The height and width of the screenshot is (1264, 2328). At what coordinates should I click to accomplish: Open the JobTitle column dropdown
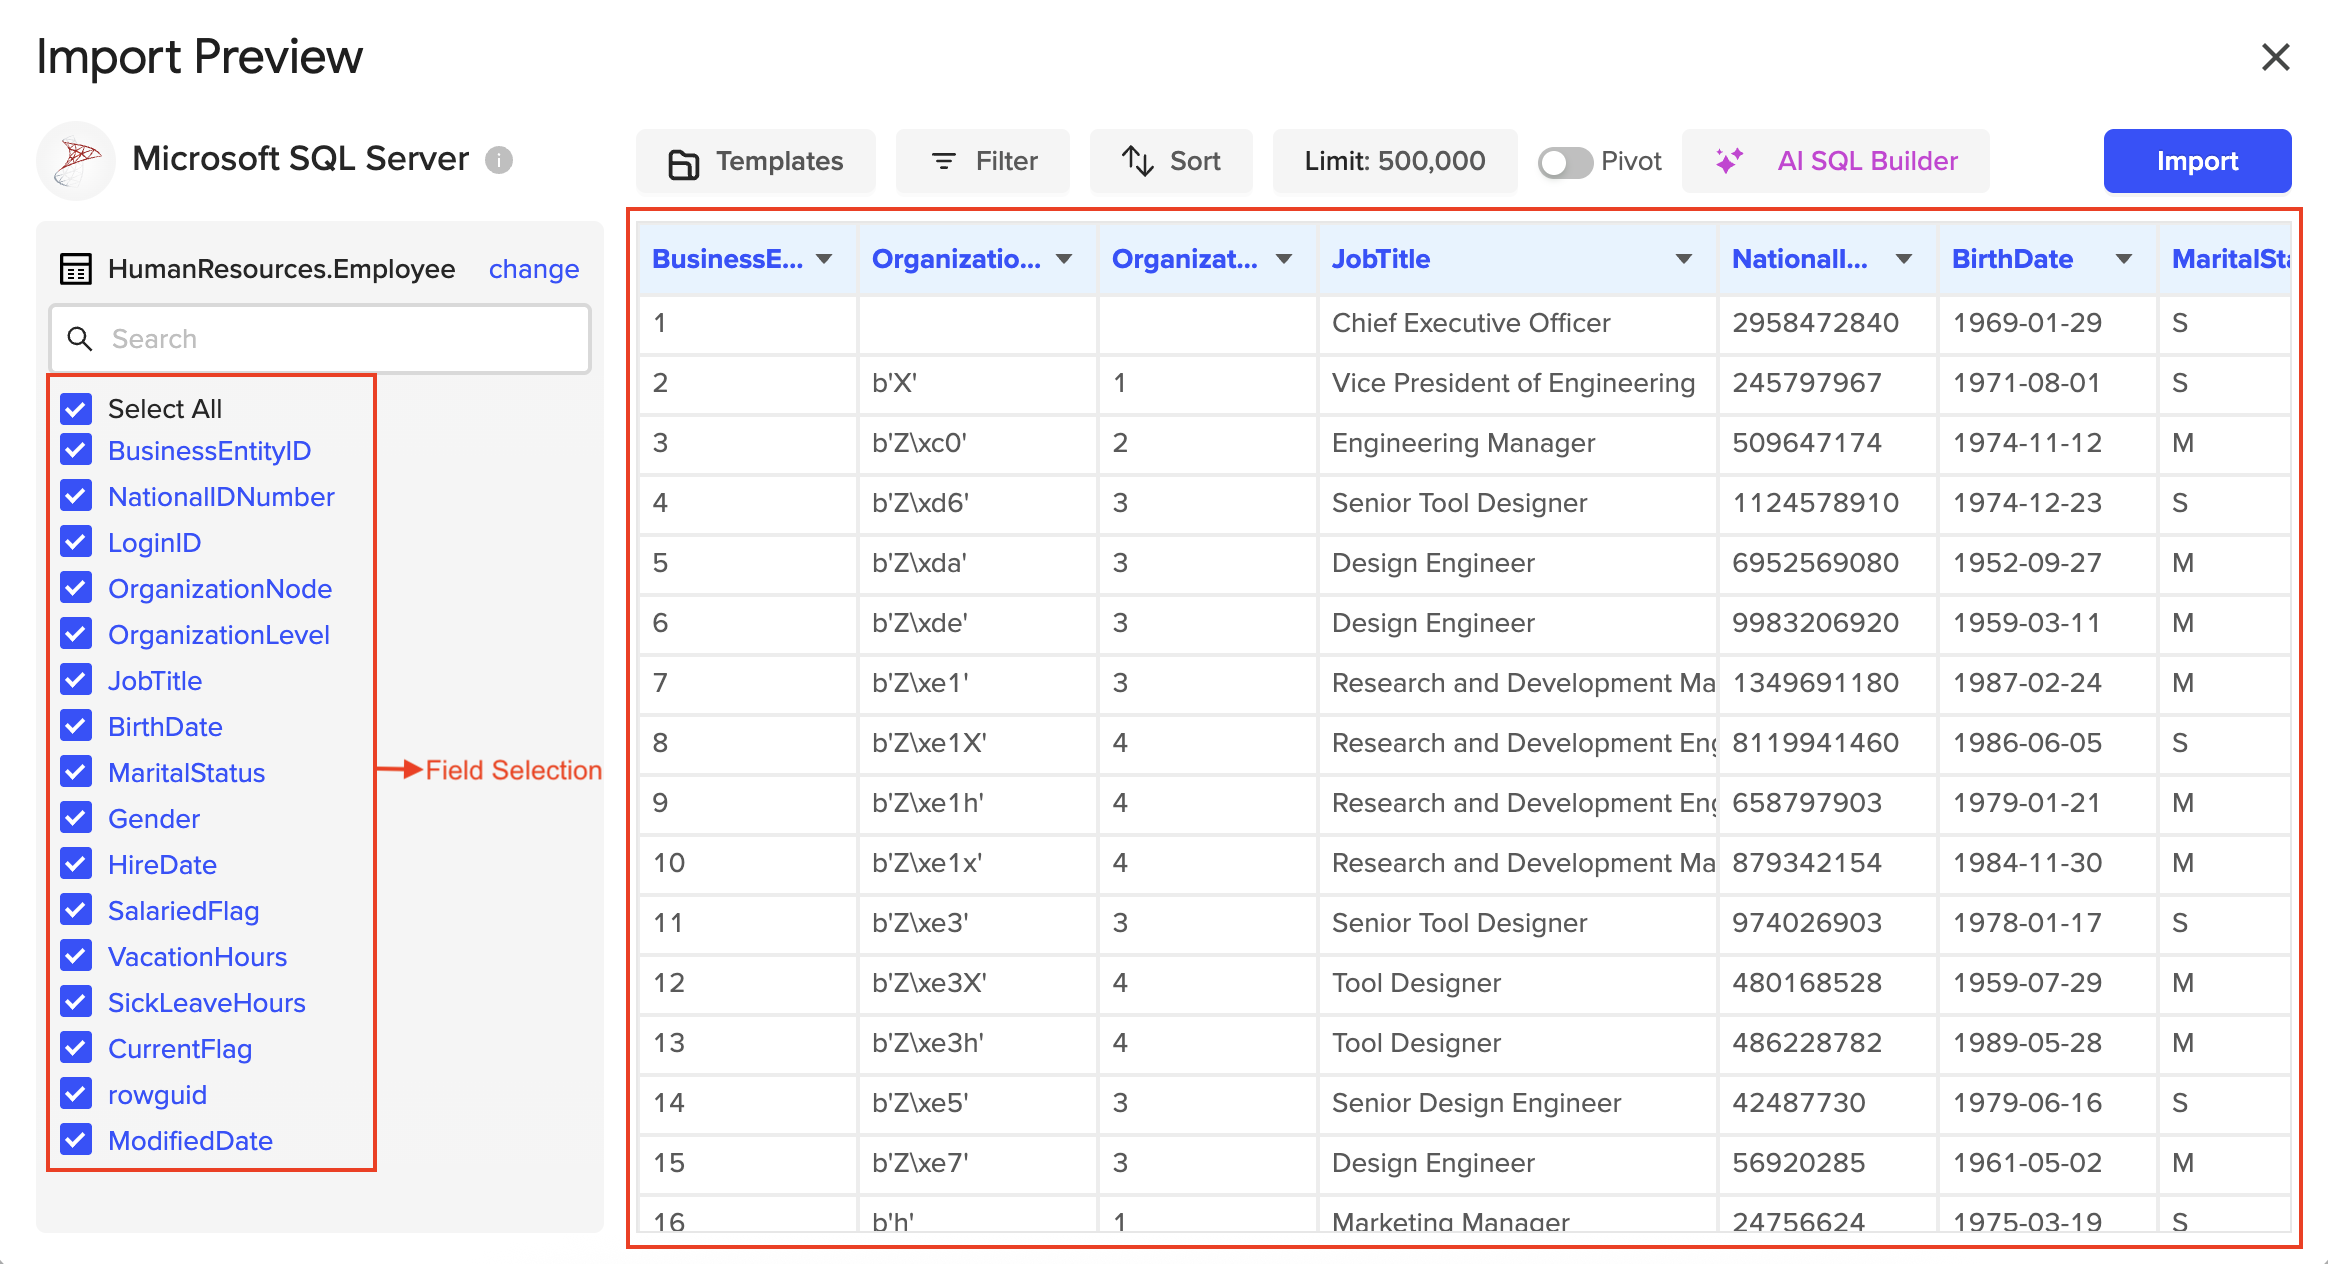(1683, 258)
